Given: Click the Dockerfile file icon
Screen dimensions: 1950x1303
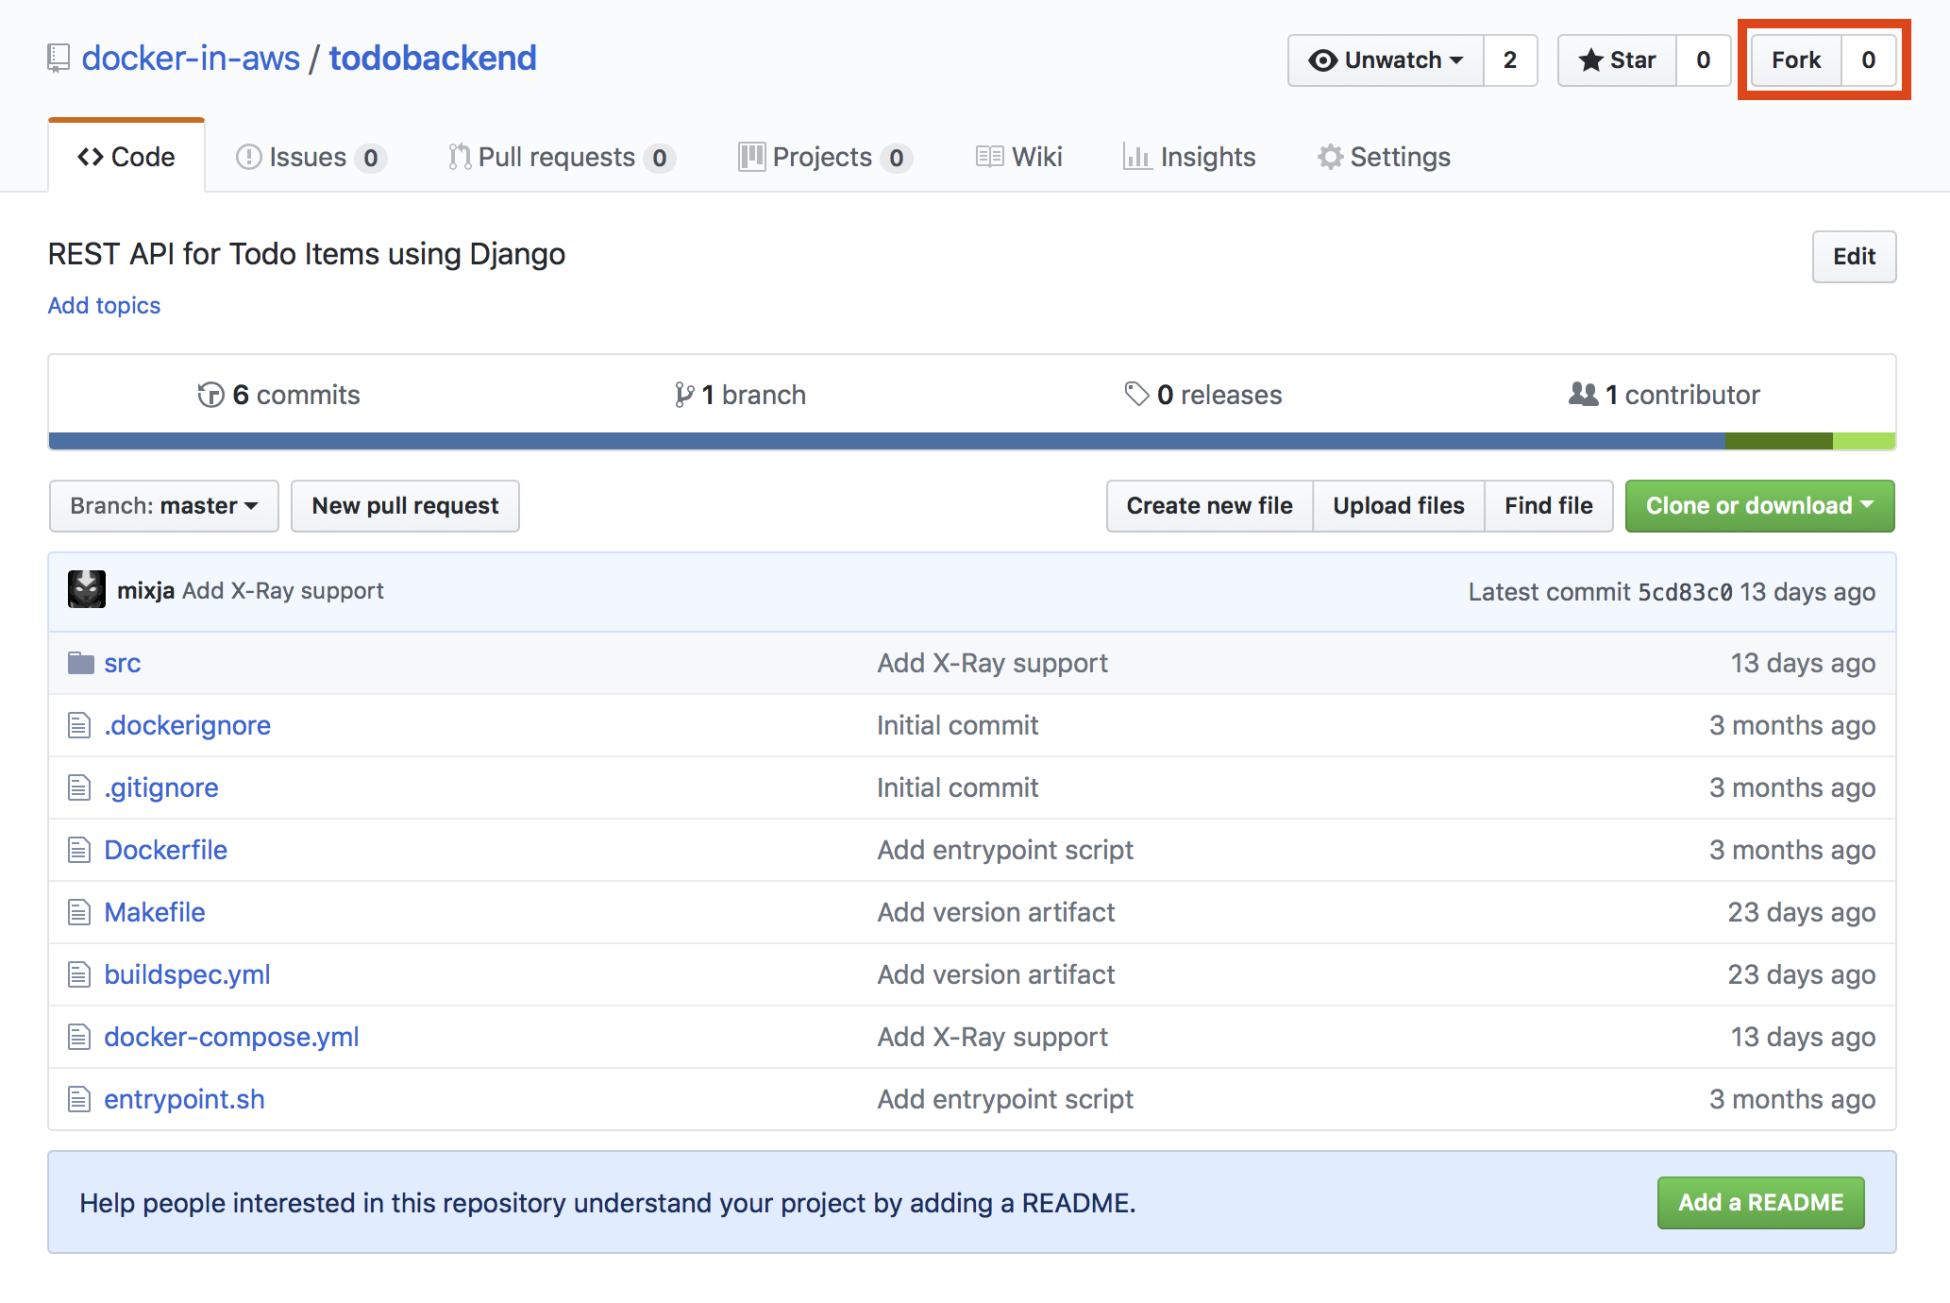Looking at the screenshot, I should (79, 850).
